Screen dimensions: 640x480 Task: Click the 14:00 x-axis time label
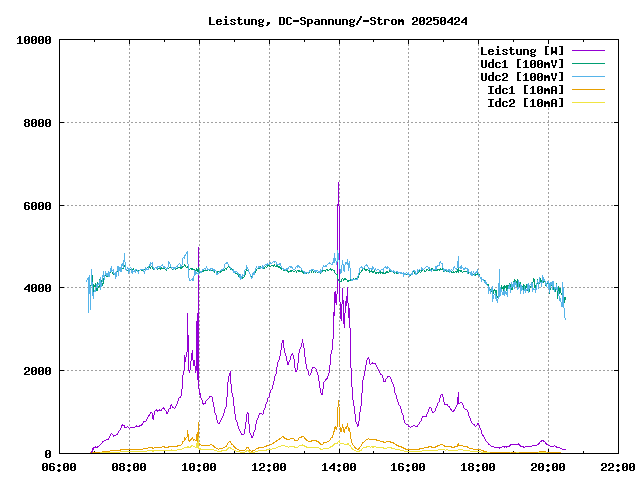click(338, 467)
